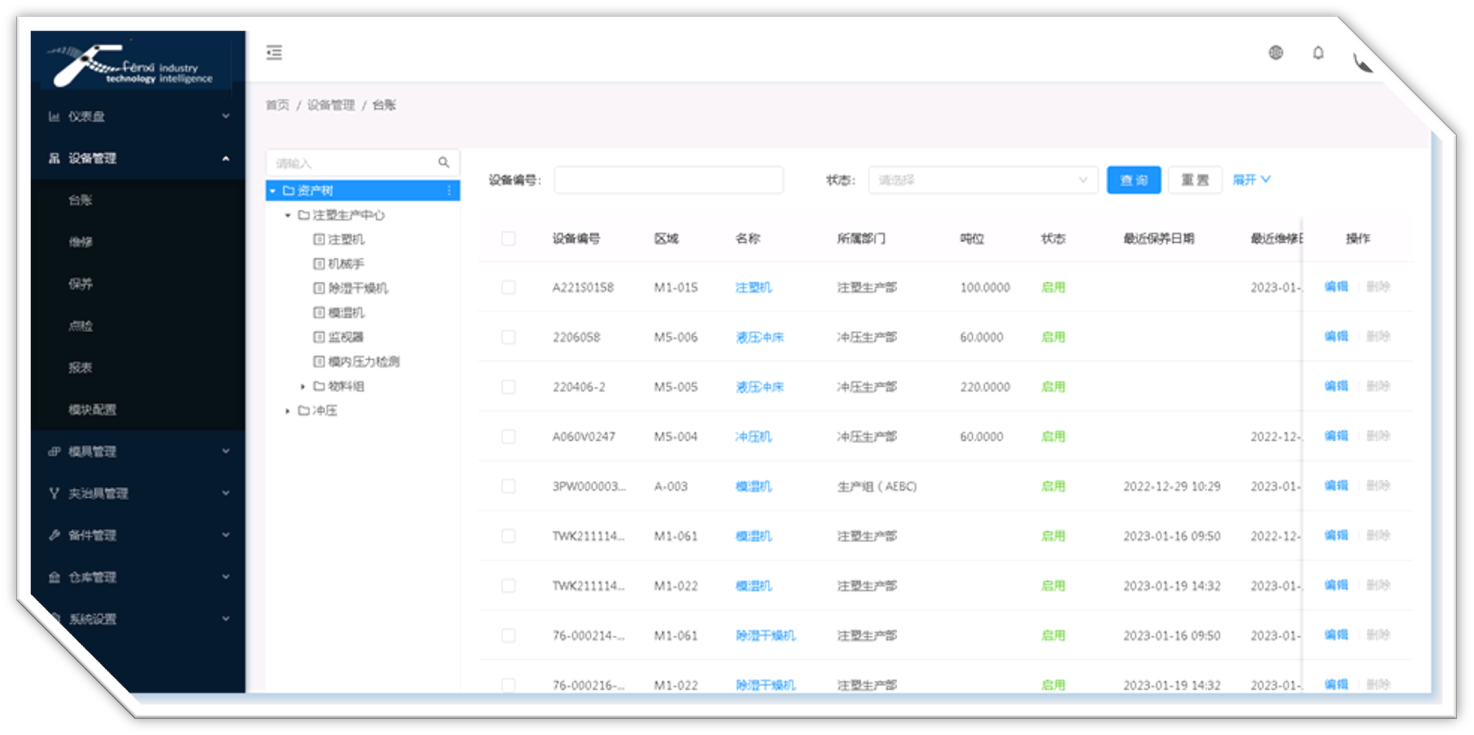Click the search magnifier in the tree filter

point(444,163)
